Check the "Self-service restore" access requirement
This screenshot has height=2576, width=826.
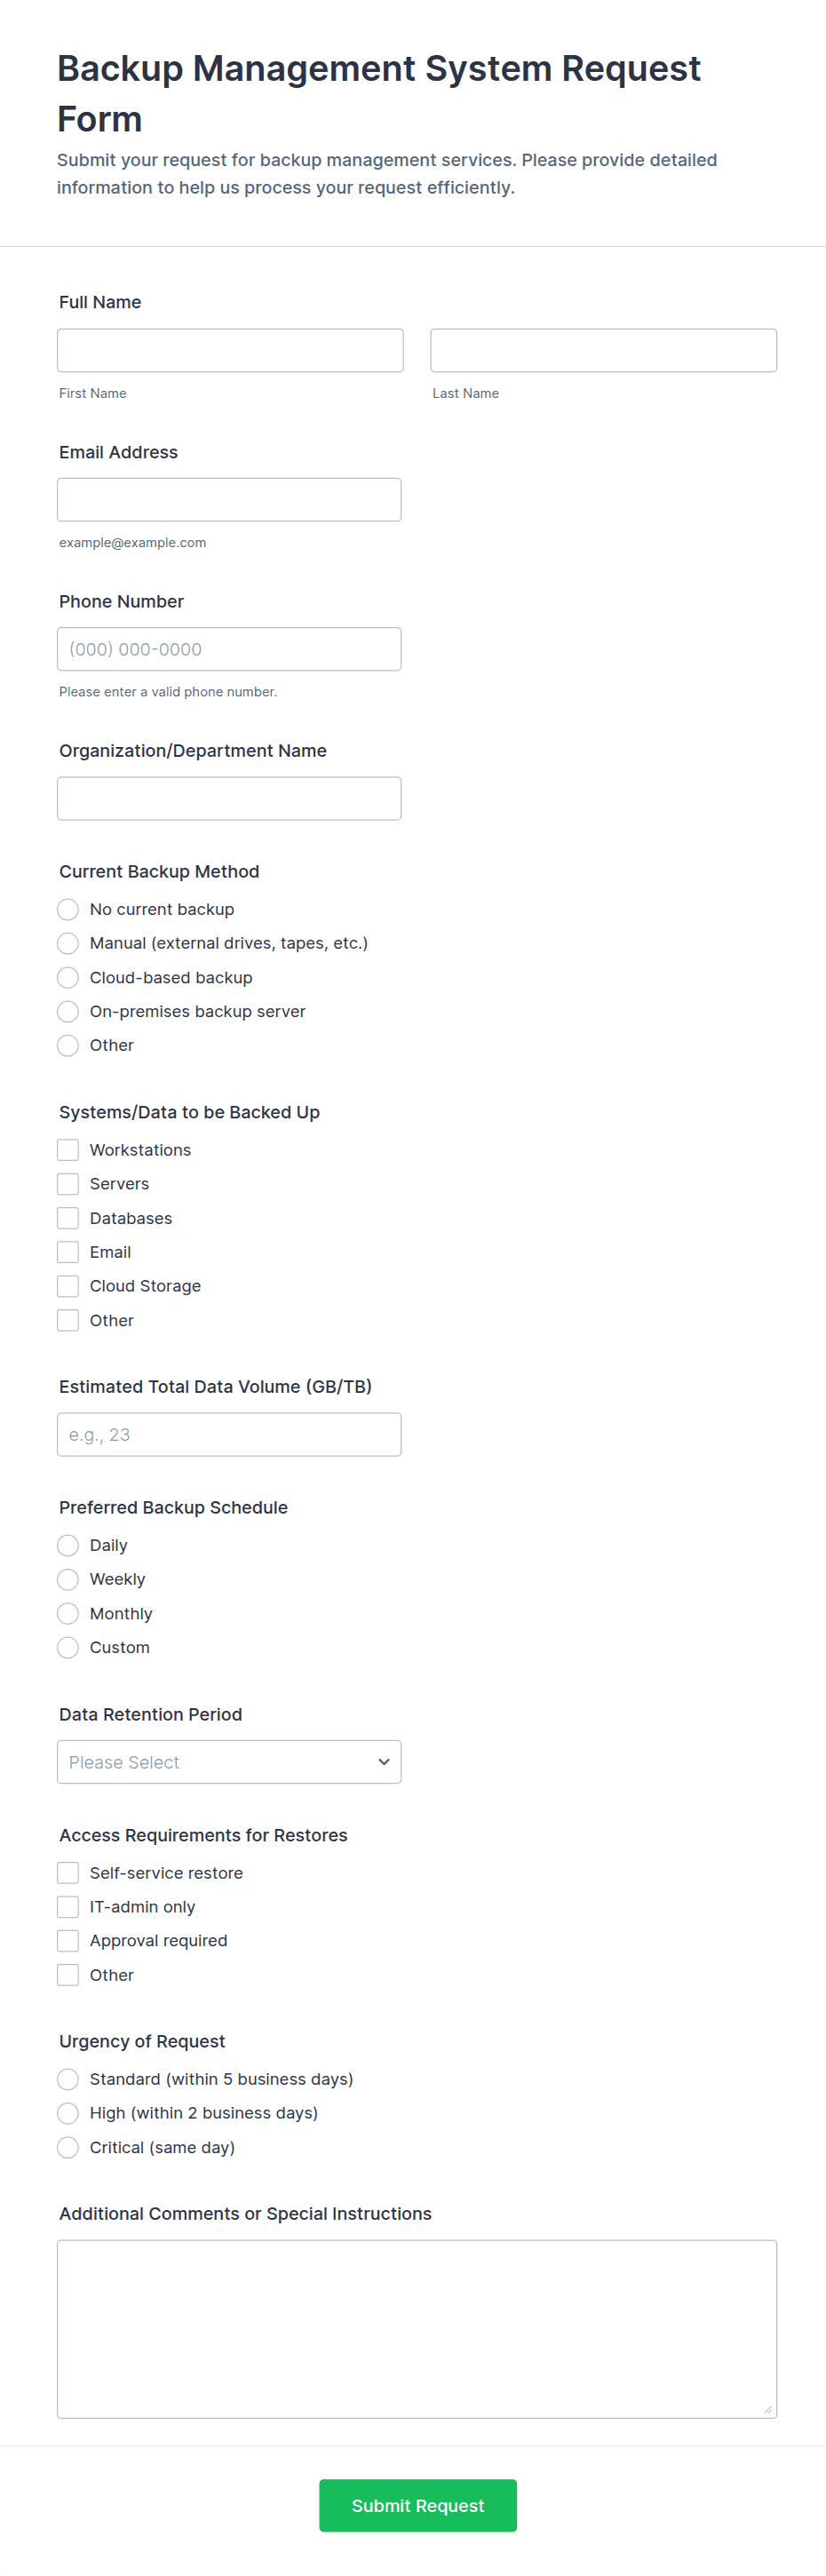coord(67,1872)
